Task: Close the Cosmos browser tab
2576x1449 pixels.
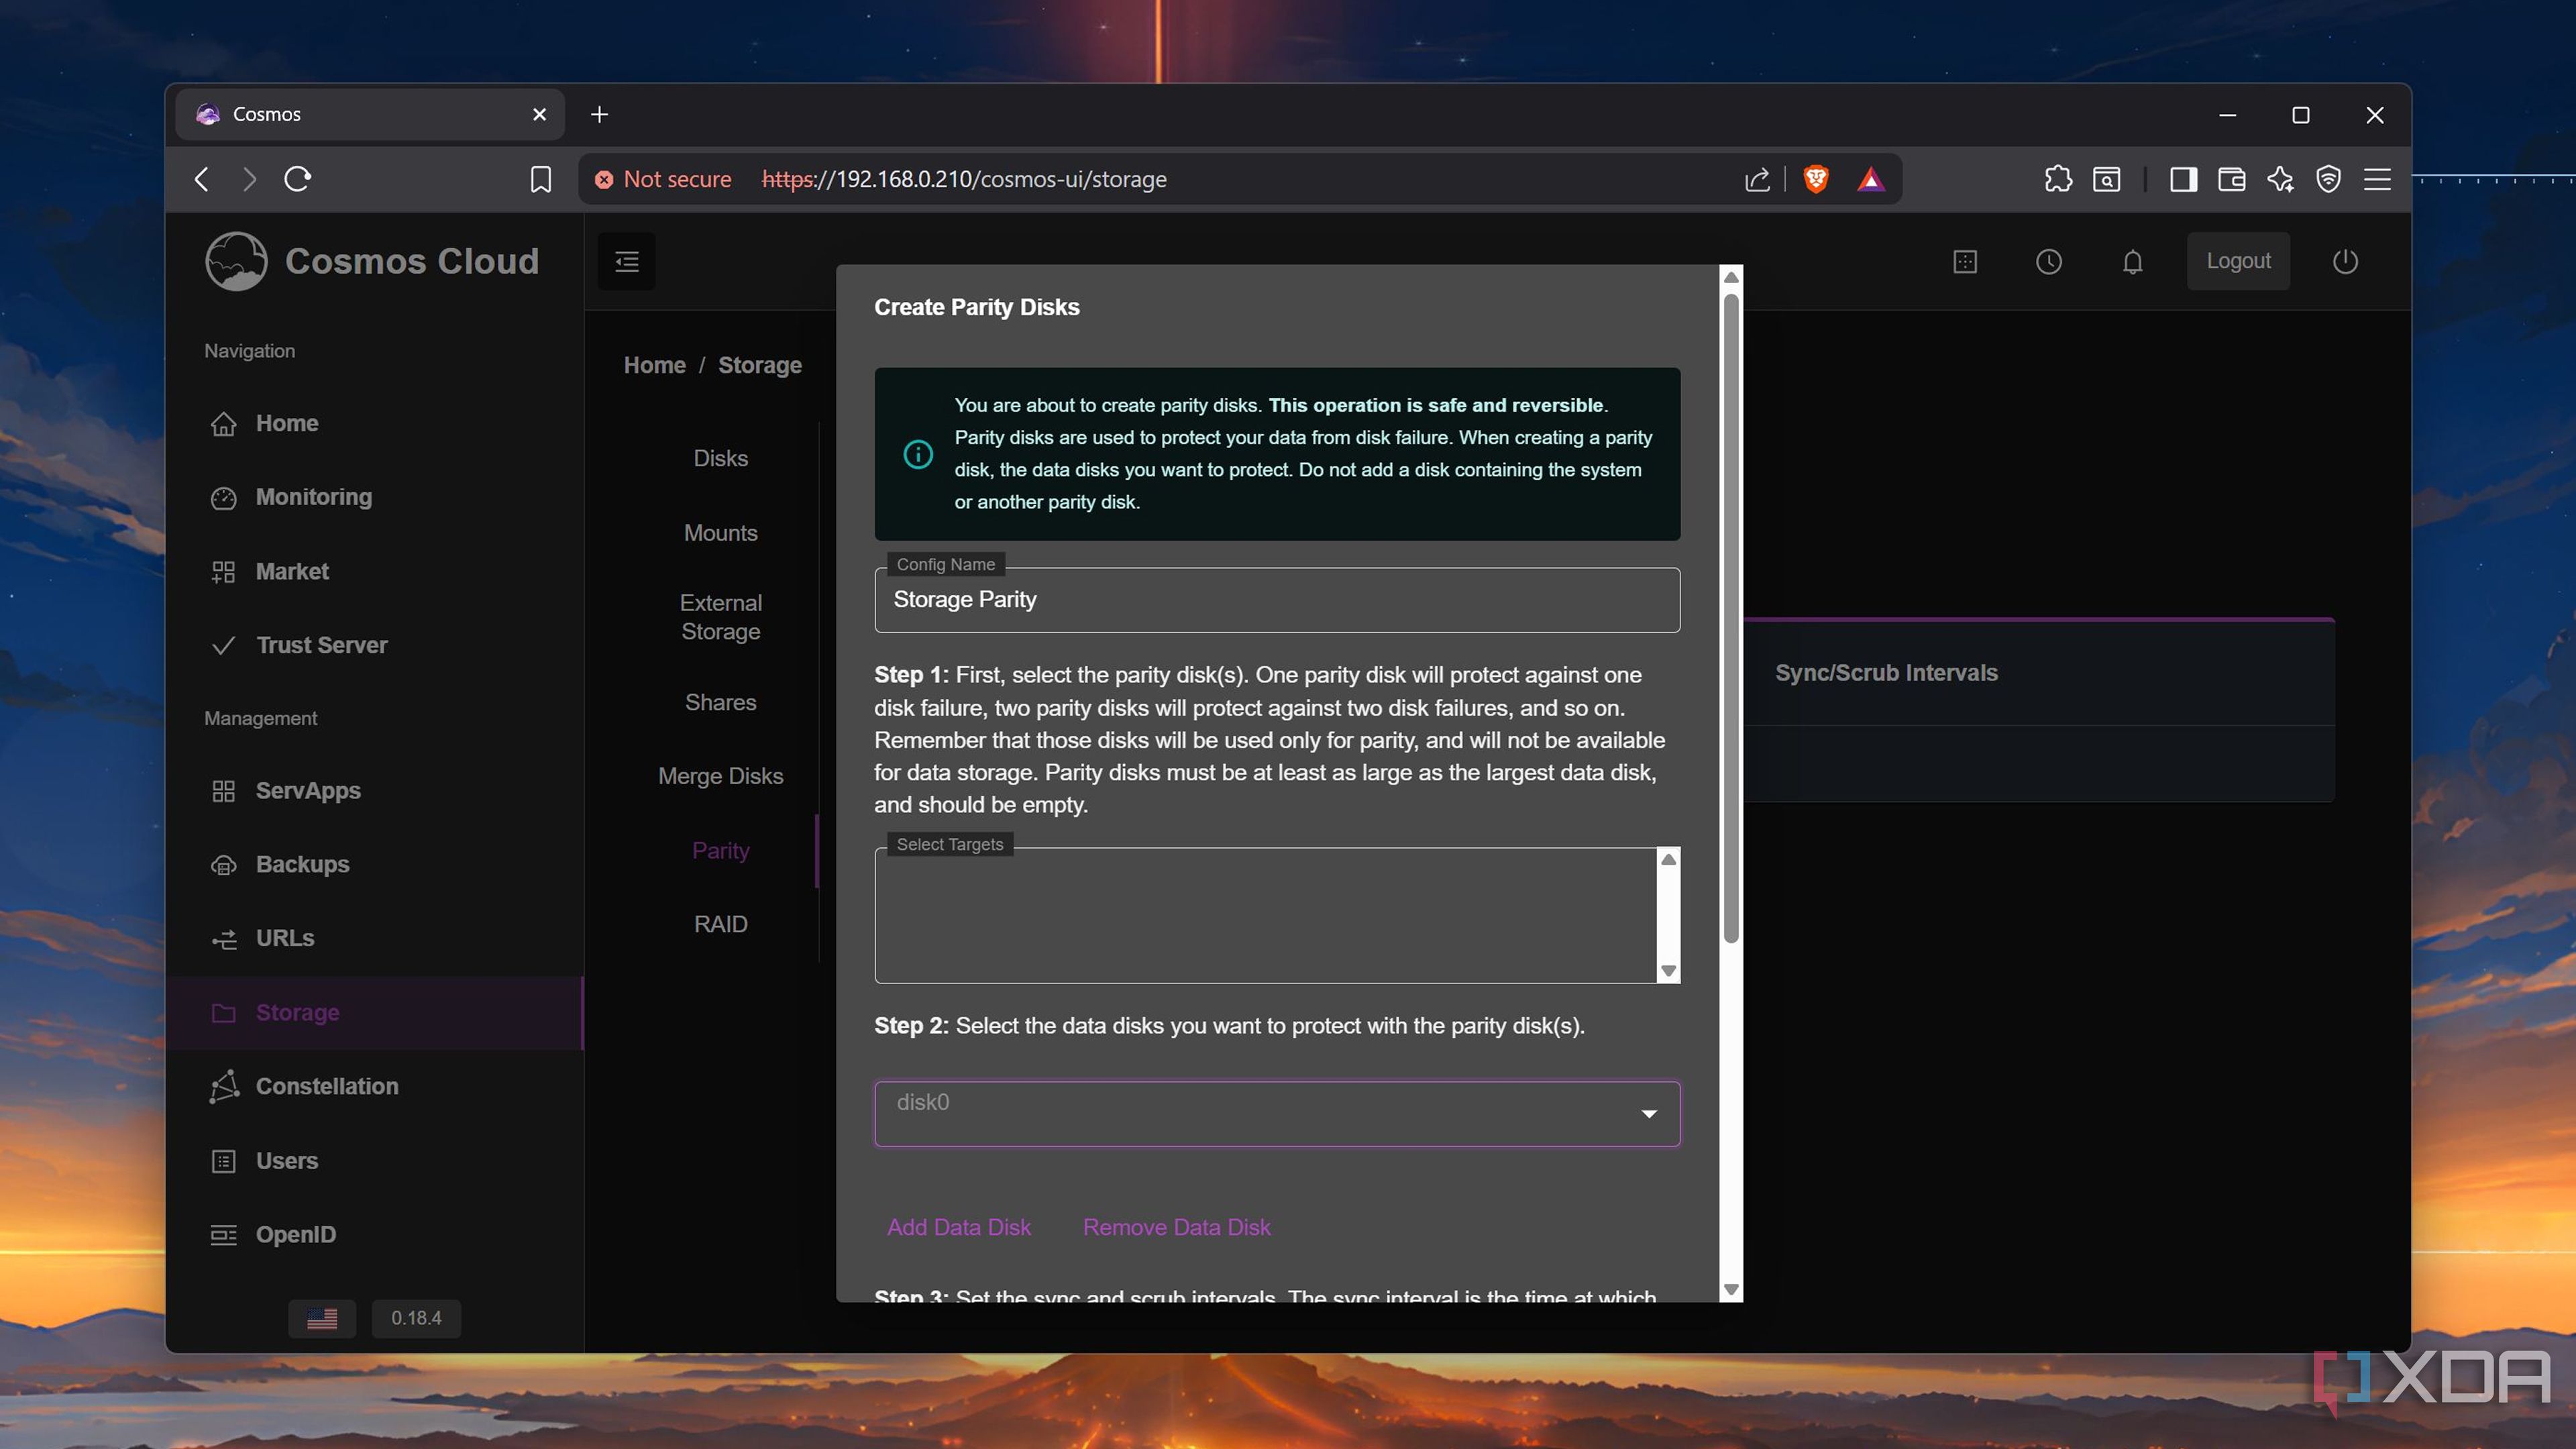Action: (539, 114)
